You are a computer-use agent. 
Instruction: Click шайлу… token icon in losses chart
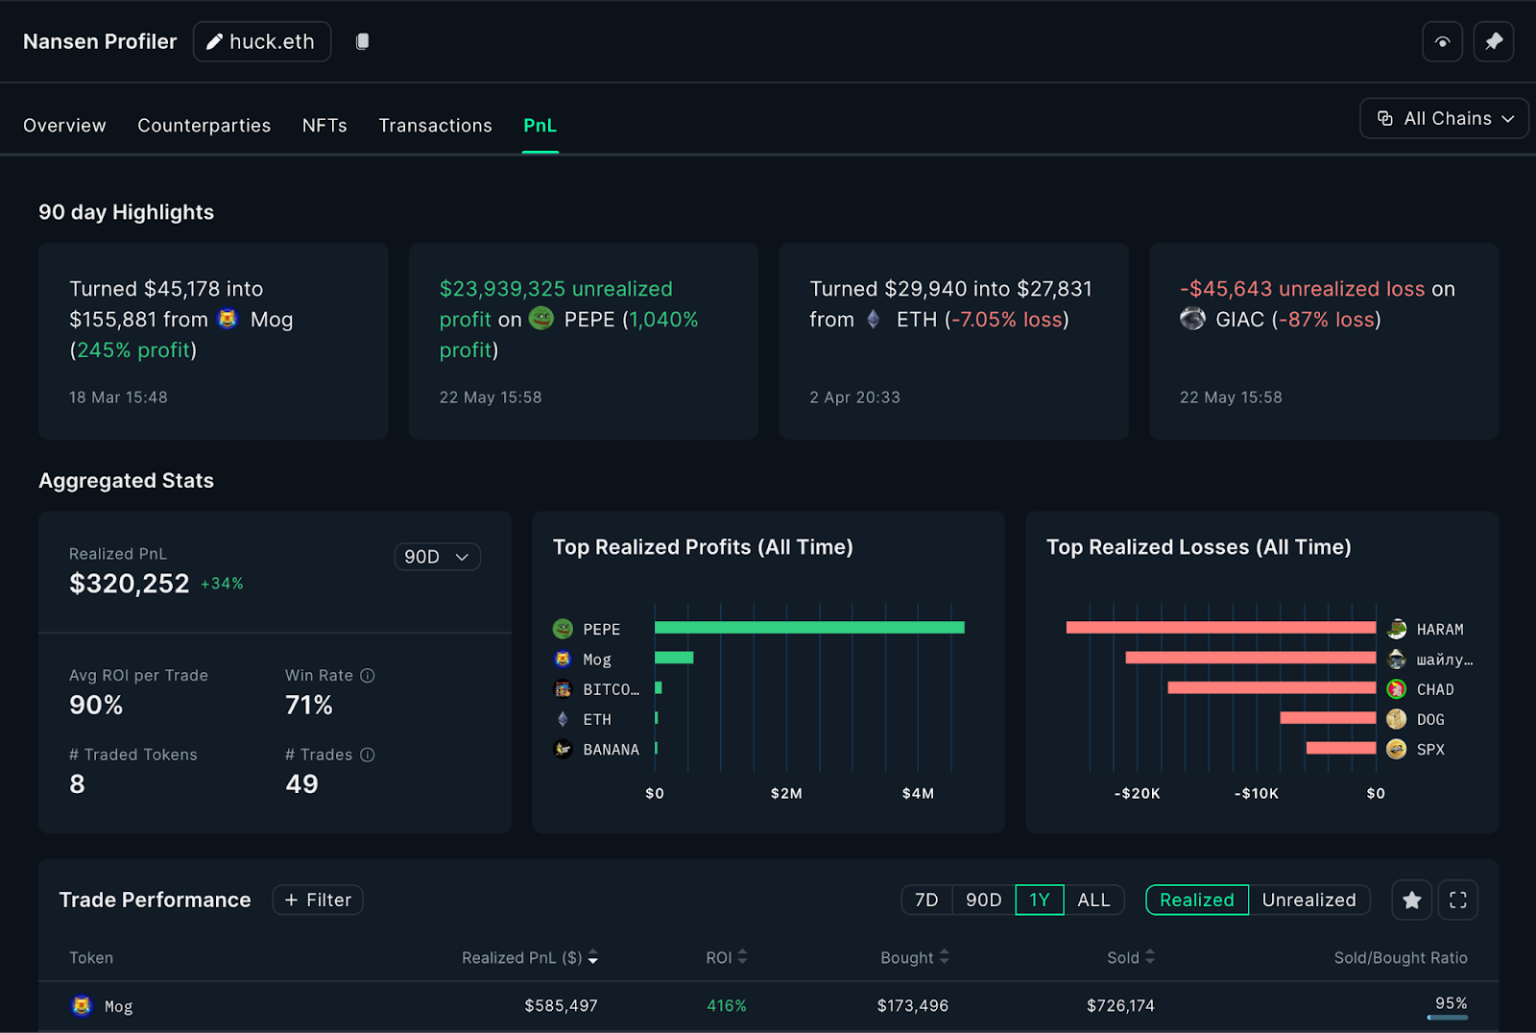click(x=1397, y=659)
